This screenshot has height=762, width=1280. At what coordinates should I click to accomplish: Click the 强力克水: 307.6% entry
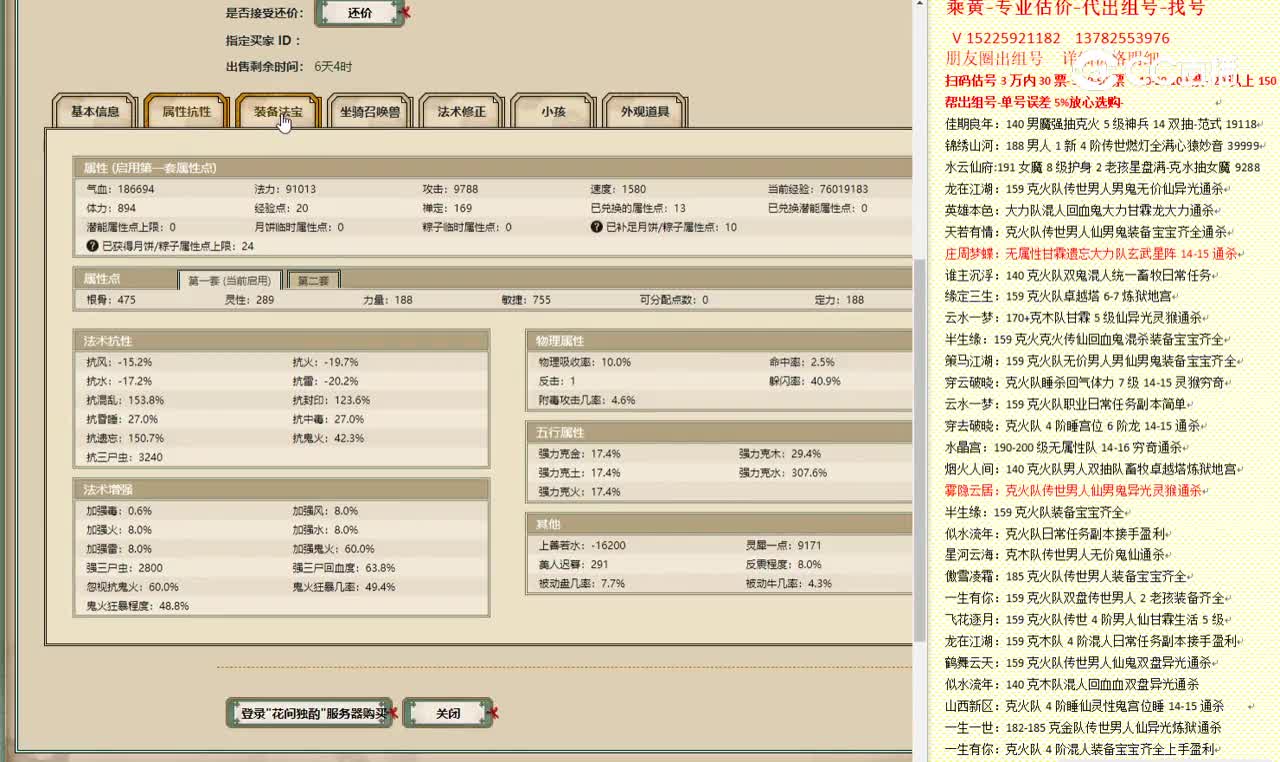[x=783, y=473]
